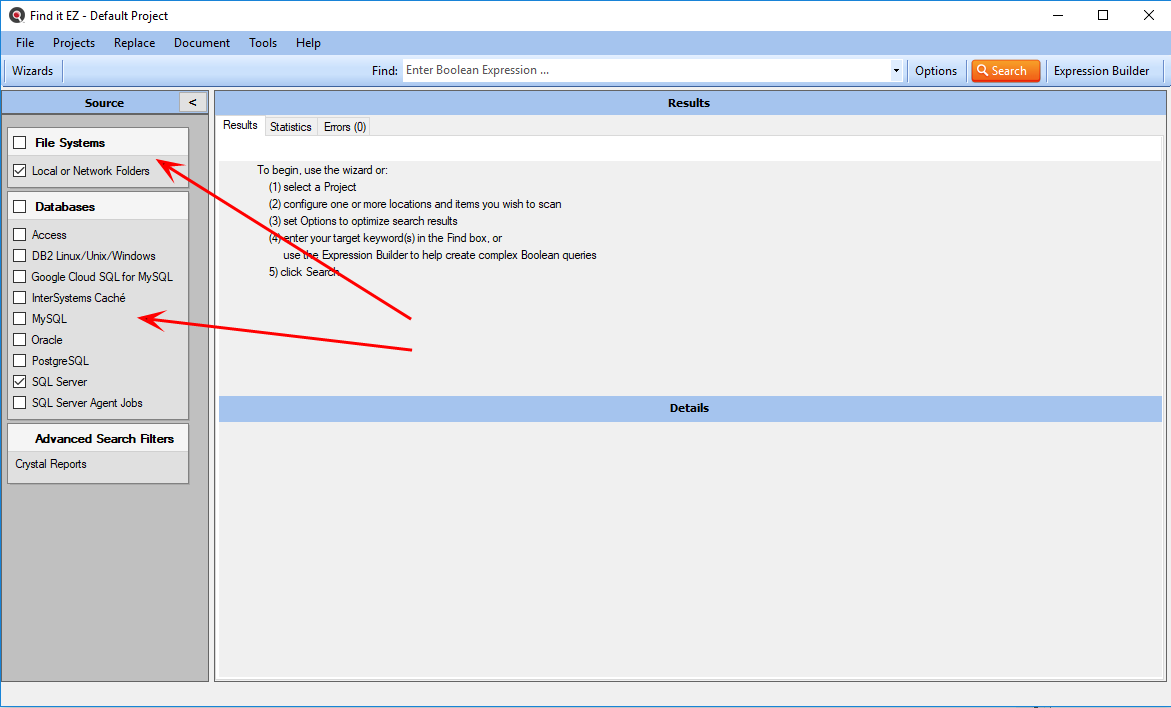Enable the Access database checkbox
1171x708 pixels.
pyautogui.click(x=19, y=235)
